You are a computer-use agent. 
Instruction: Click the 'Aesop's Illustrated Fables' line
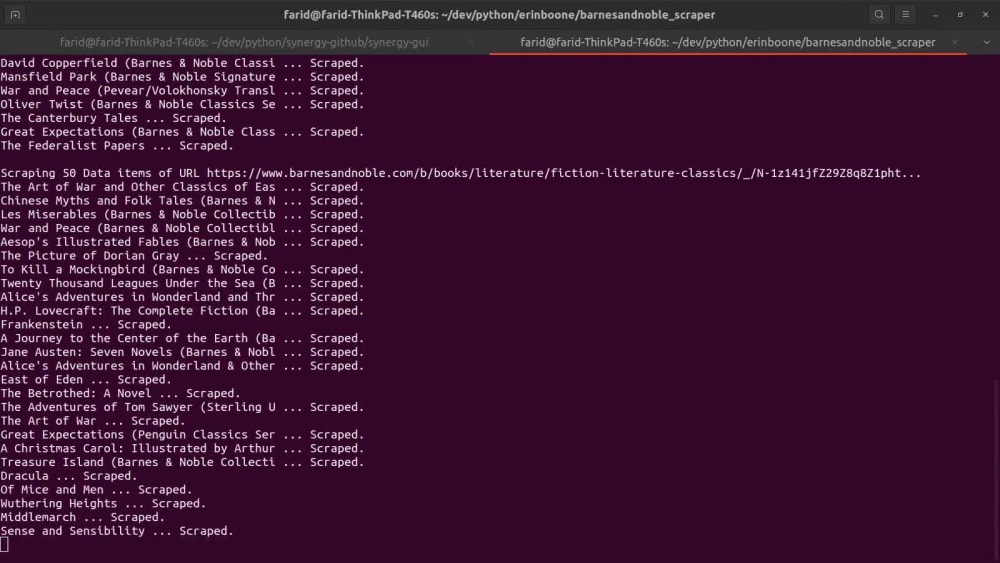coord(182,242)
